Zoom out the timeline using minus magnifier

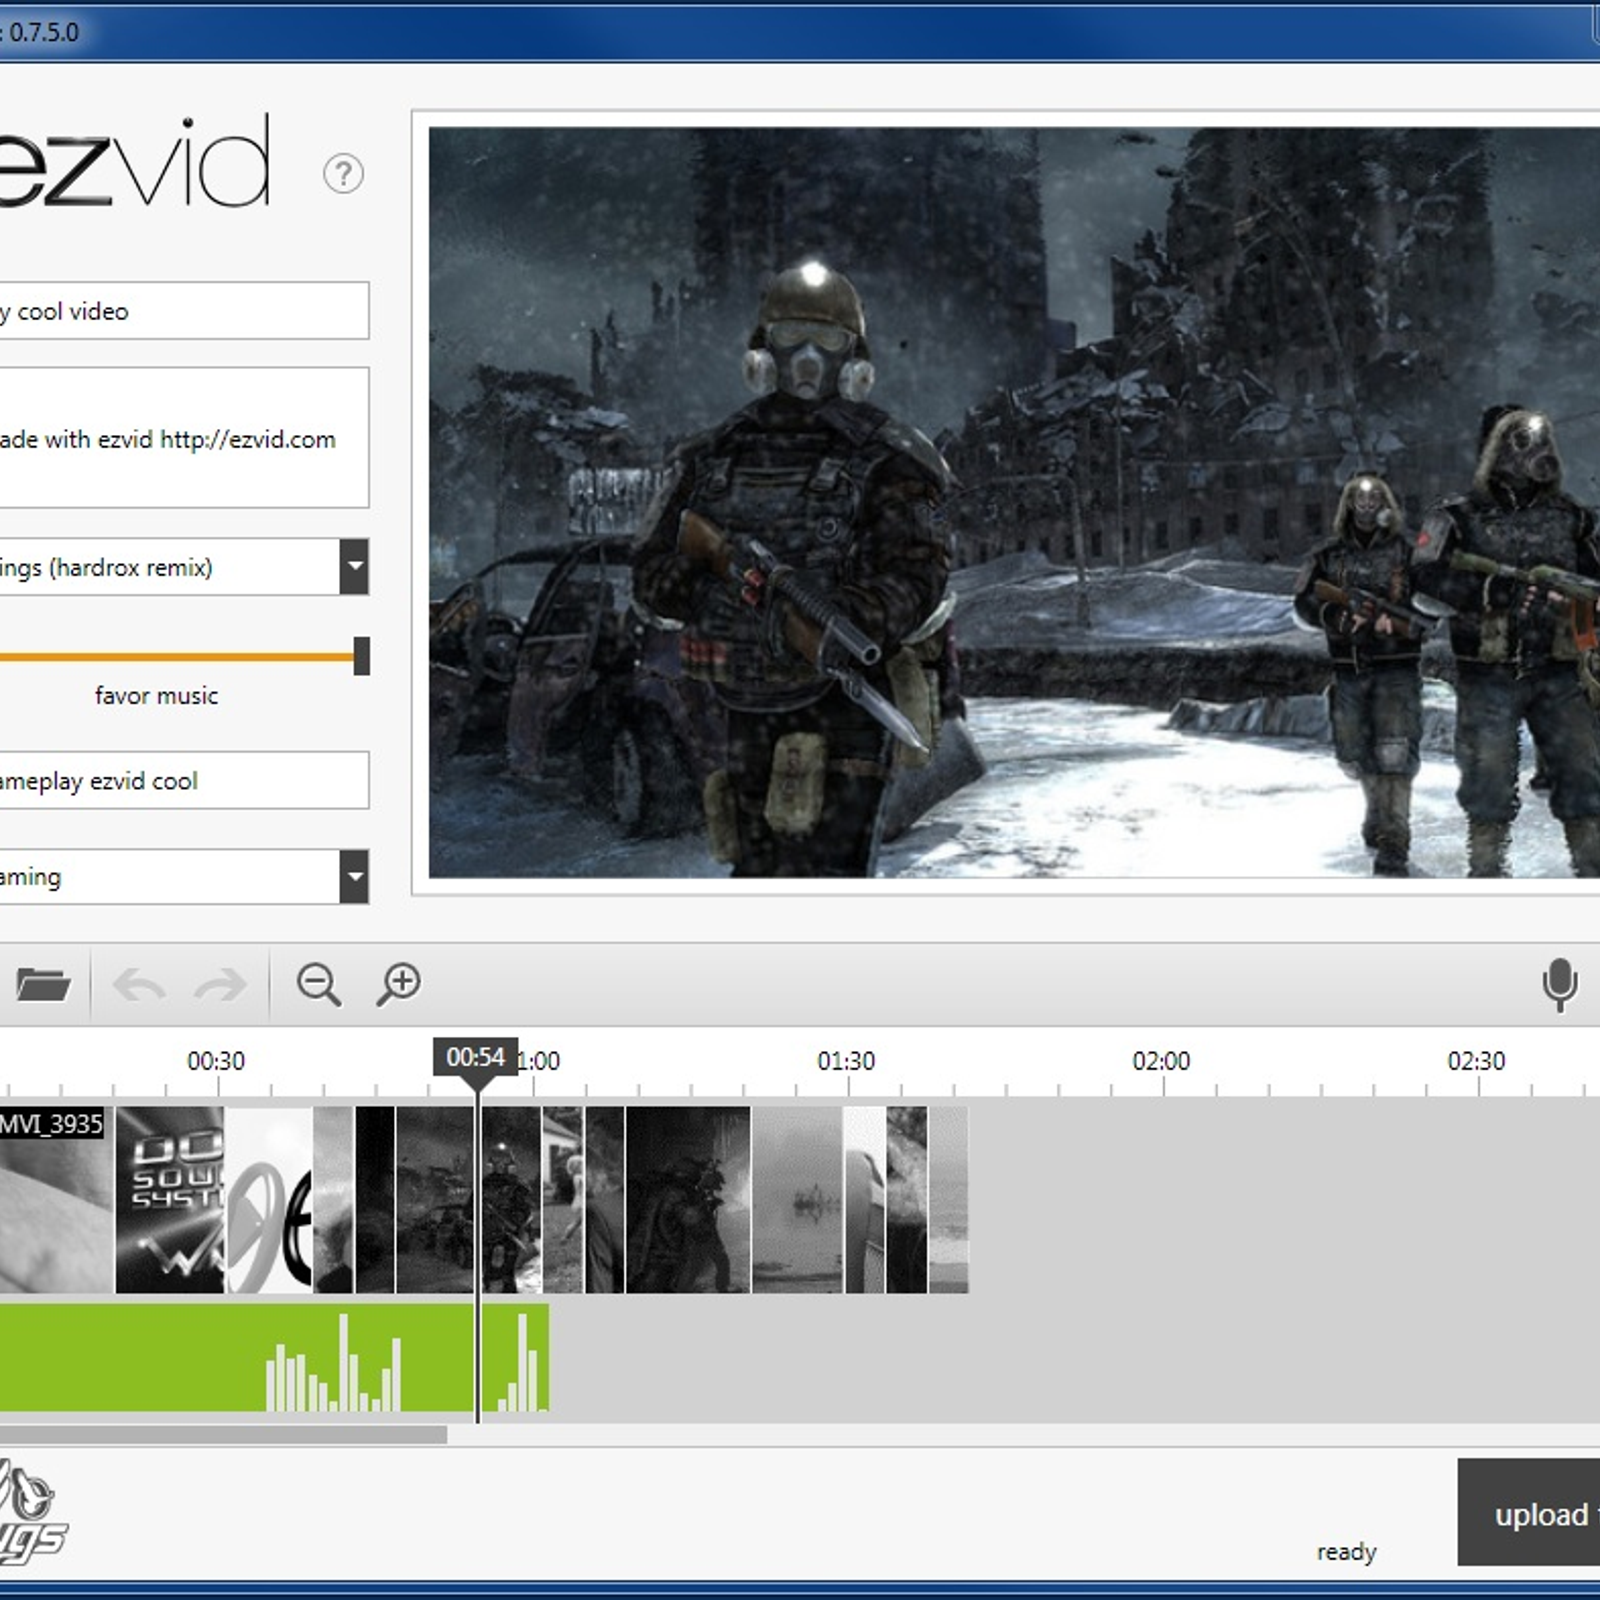pos(319,984)
